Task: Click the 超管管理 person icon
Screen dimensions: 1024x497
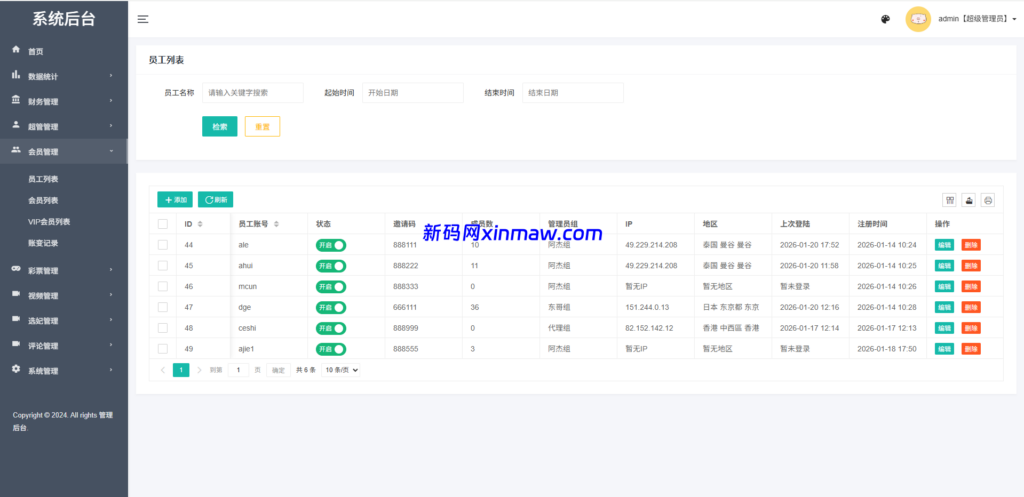Action: (16, 125)
